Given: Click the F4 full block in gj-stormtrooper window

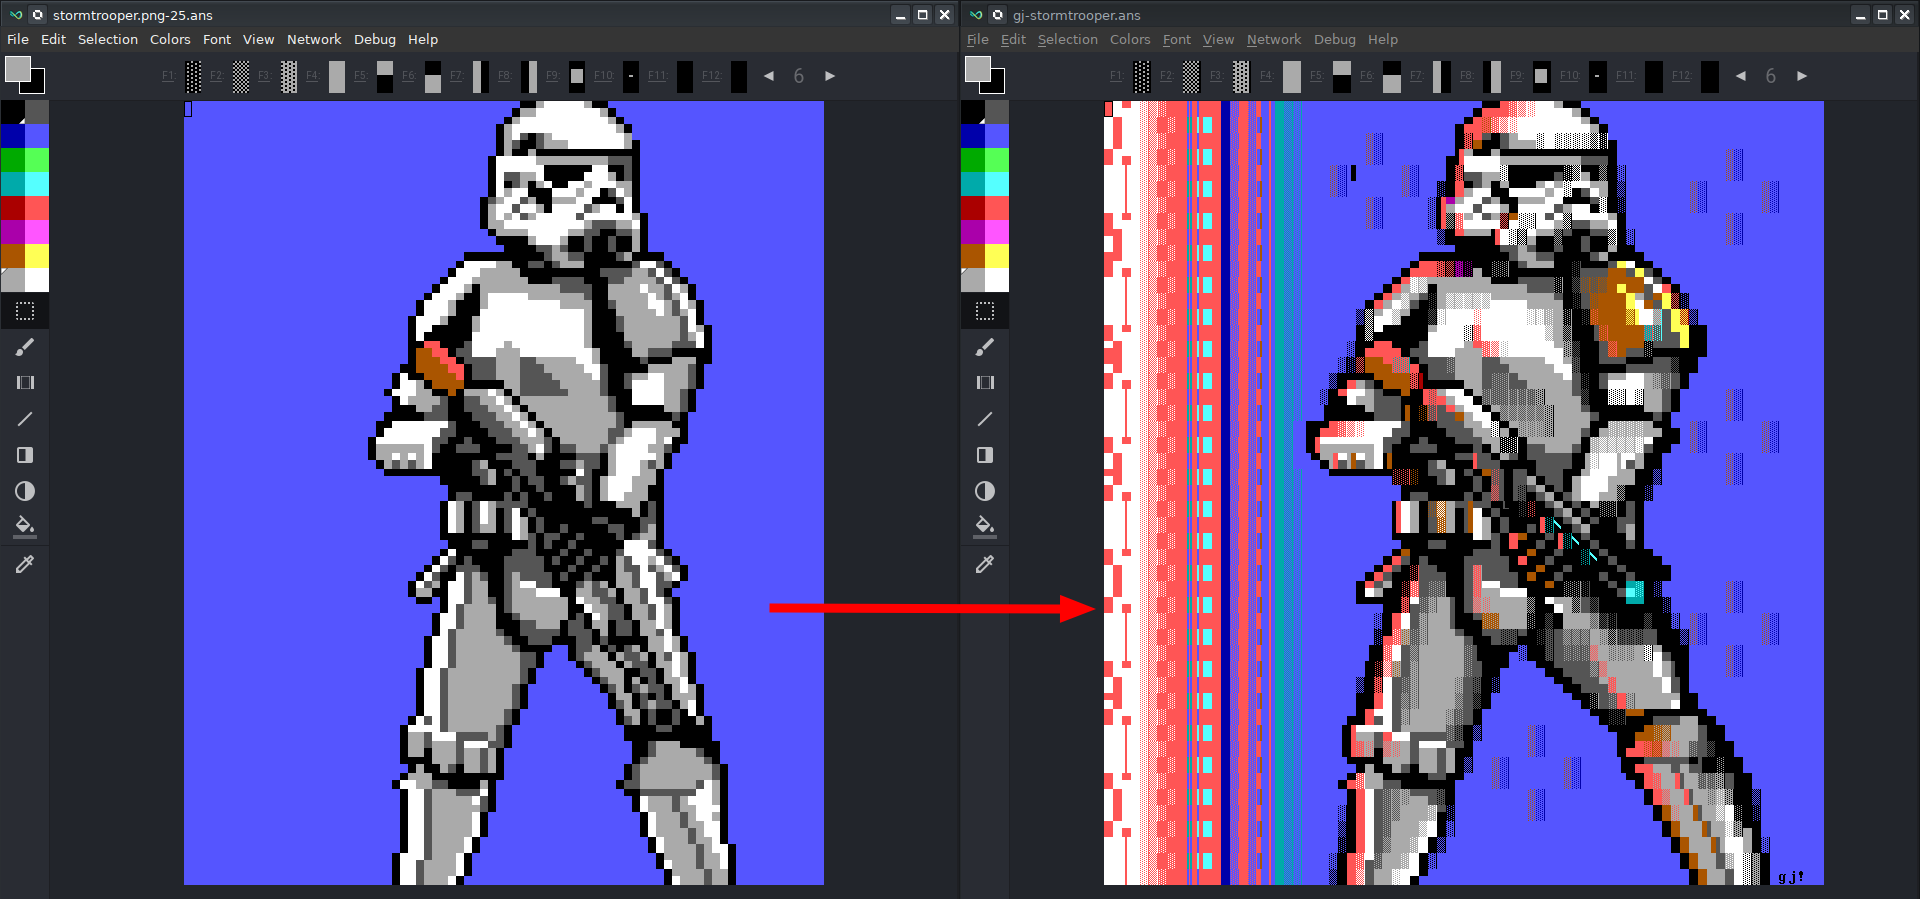Looking at the screenshot, I should click(1292, 76).
